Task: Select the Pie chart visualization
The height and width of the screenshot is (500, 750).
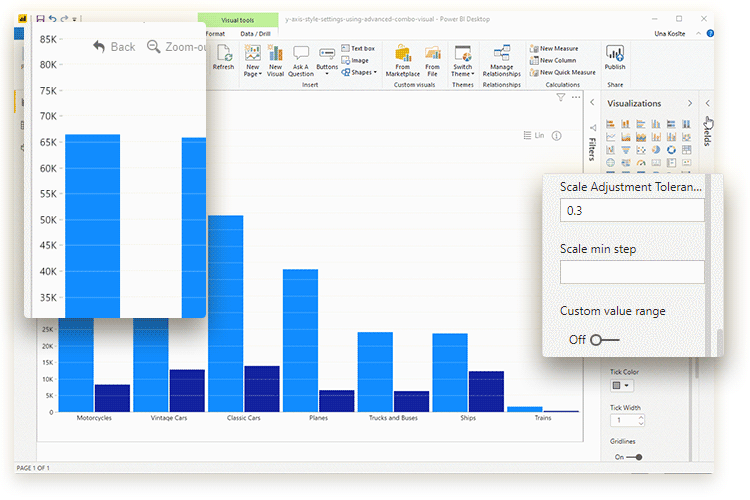Action: pyautogui.click(x=656, y=150)
